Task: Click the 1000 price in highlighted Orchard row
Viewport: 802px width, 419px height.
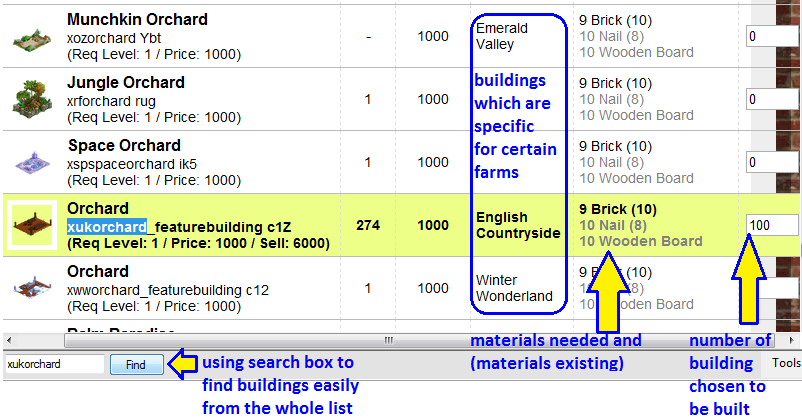Action: pos(433,225)
